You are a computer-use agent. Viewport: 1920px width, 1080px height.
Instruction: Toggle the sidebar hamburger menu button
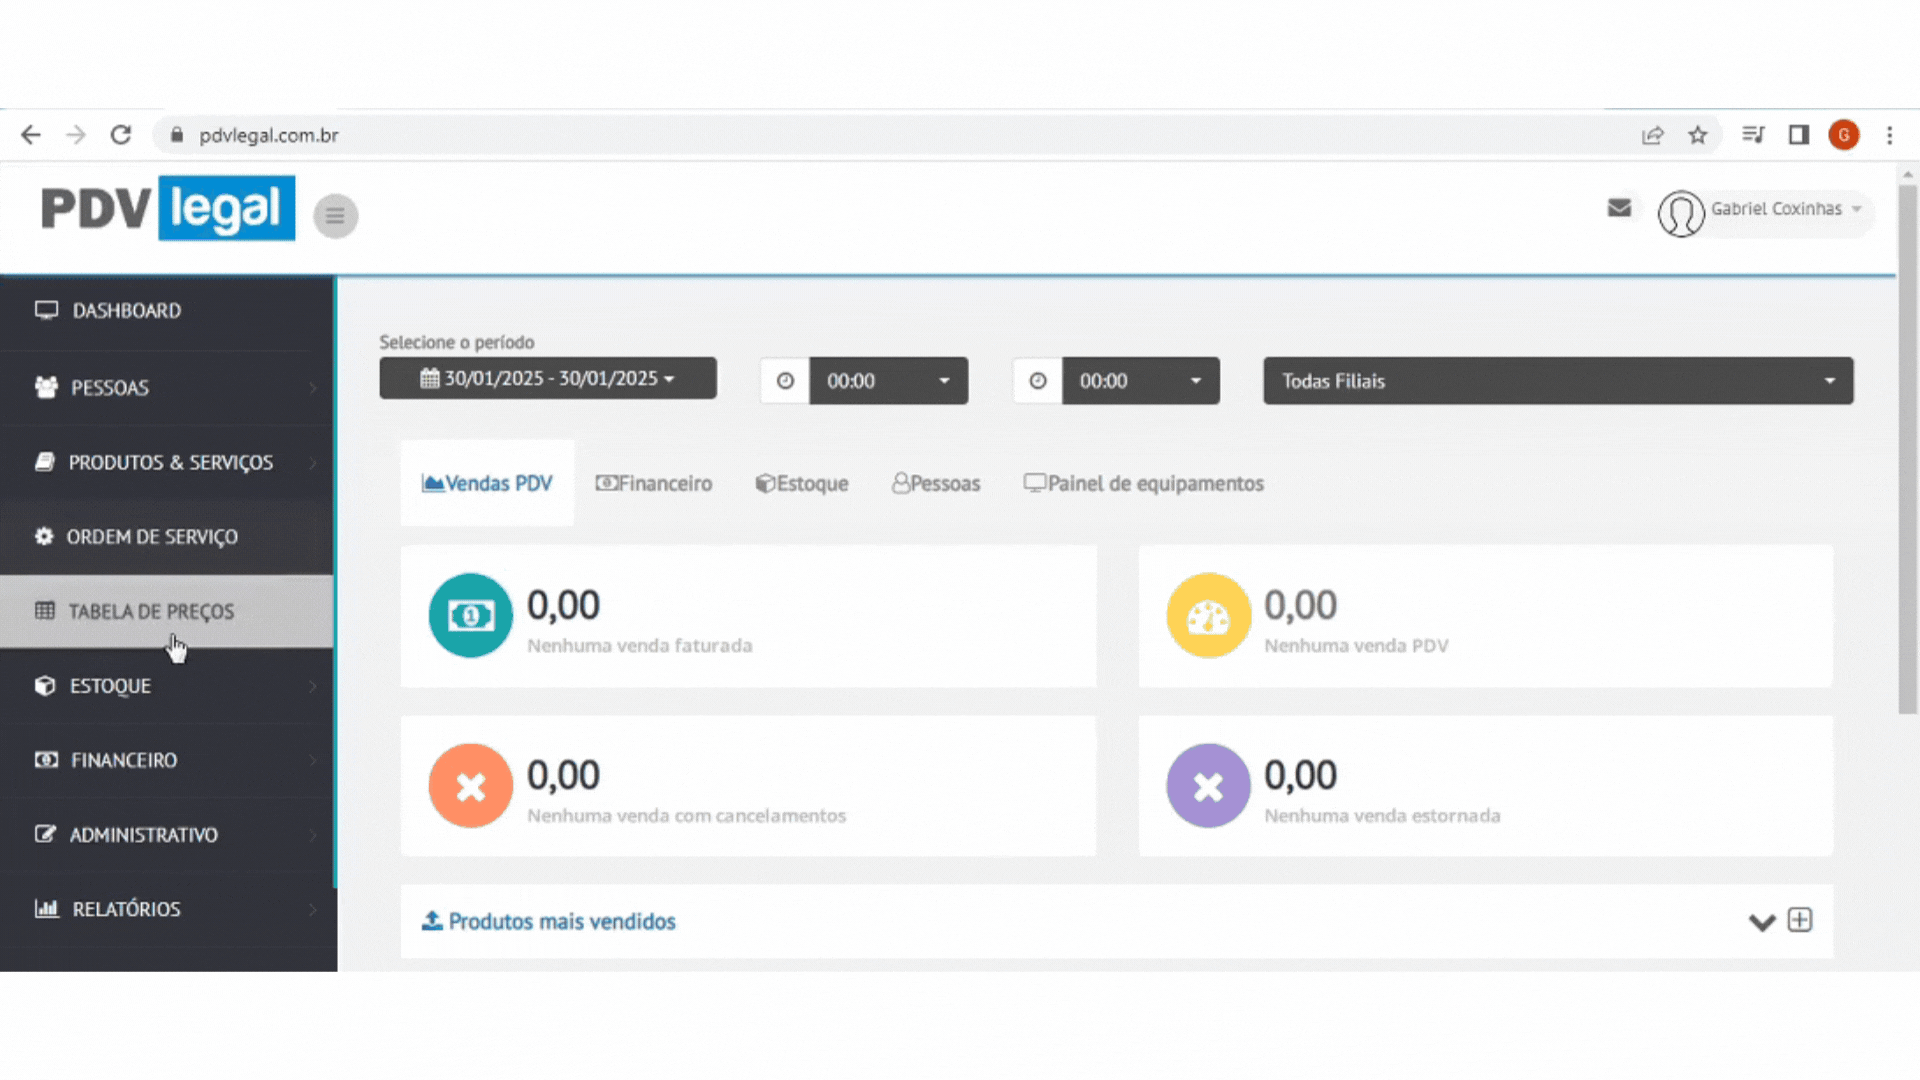(x=335, y=215)
